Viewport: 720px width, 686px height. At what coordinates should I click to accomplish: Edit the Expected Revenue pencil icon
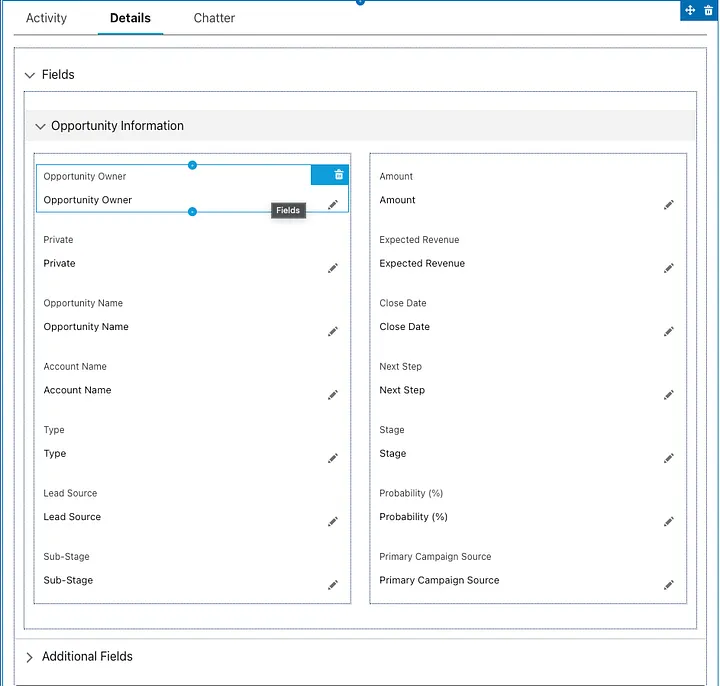pos(669,268)
